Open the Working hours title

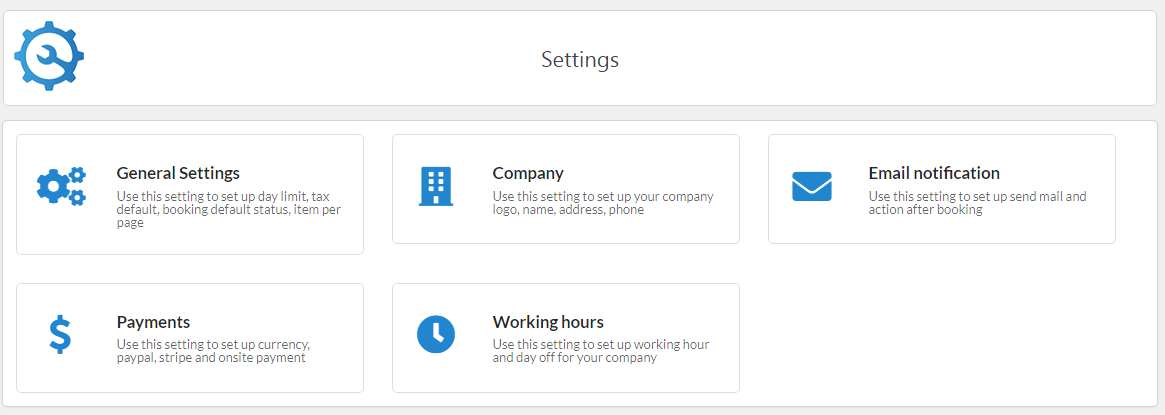[x=548, y=322]
